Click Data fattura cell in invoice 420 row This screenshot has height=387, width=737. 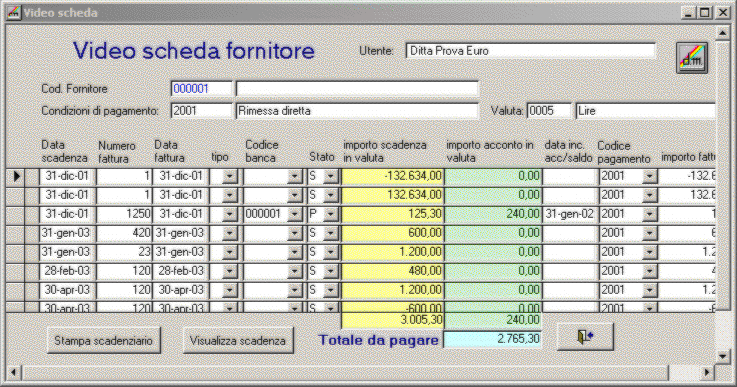tap(180, 233)
